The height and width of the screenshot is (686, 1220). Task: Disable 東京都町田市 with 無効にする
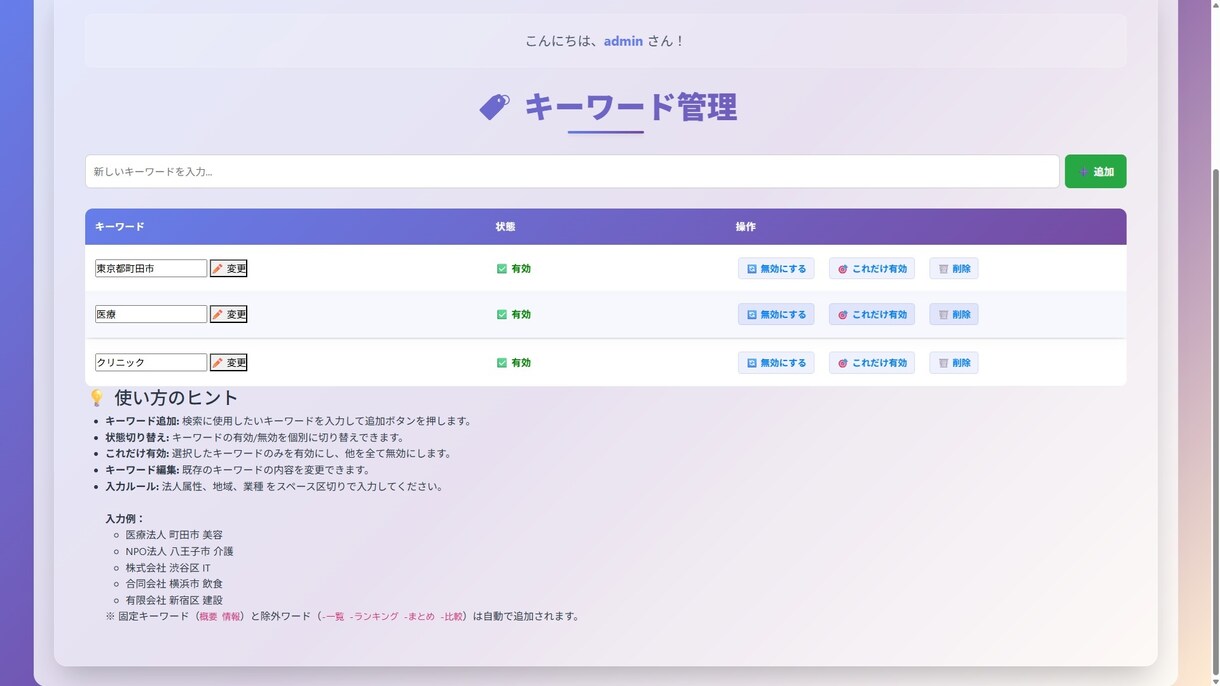tap(776, 268)
